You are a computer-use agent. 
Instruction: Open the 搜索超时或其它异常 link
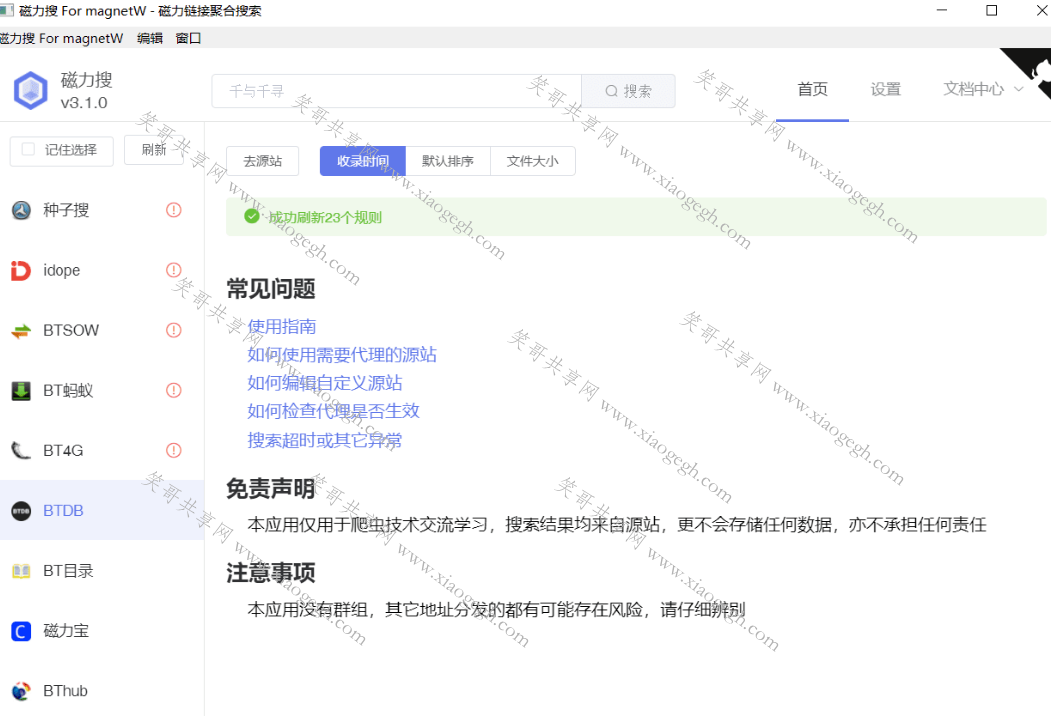click(325, 440)
